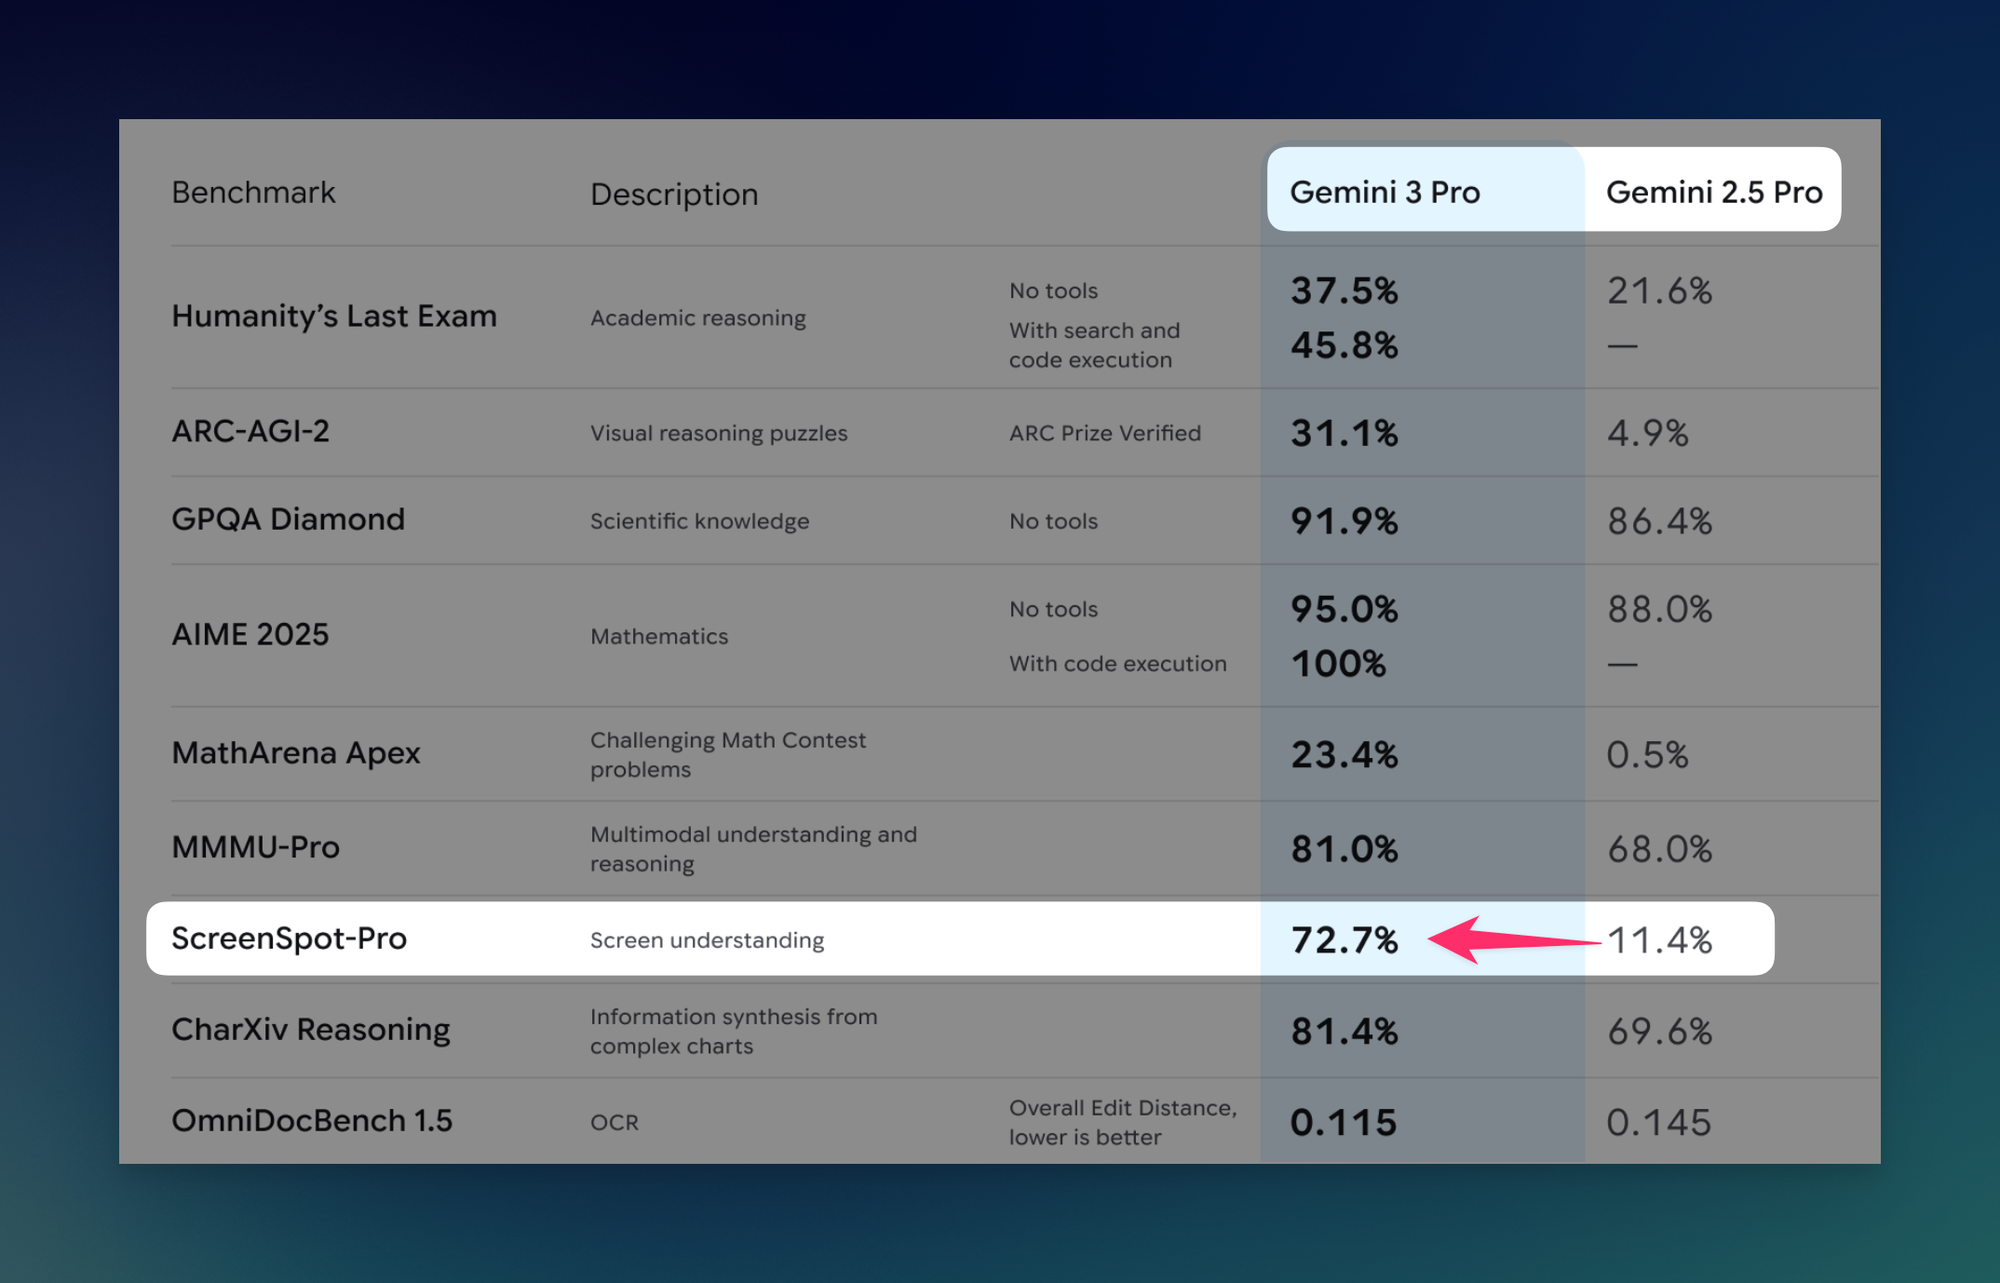Click the Gemini 2.5 Pro column header
This screenshot has height=1283, width=2000.
(x=1713, y=192)
